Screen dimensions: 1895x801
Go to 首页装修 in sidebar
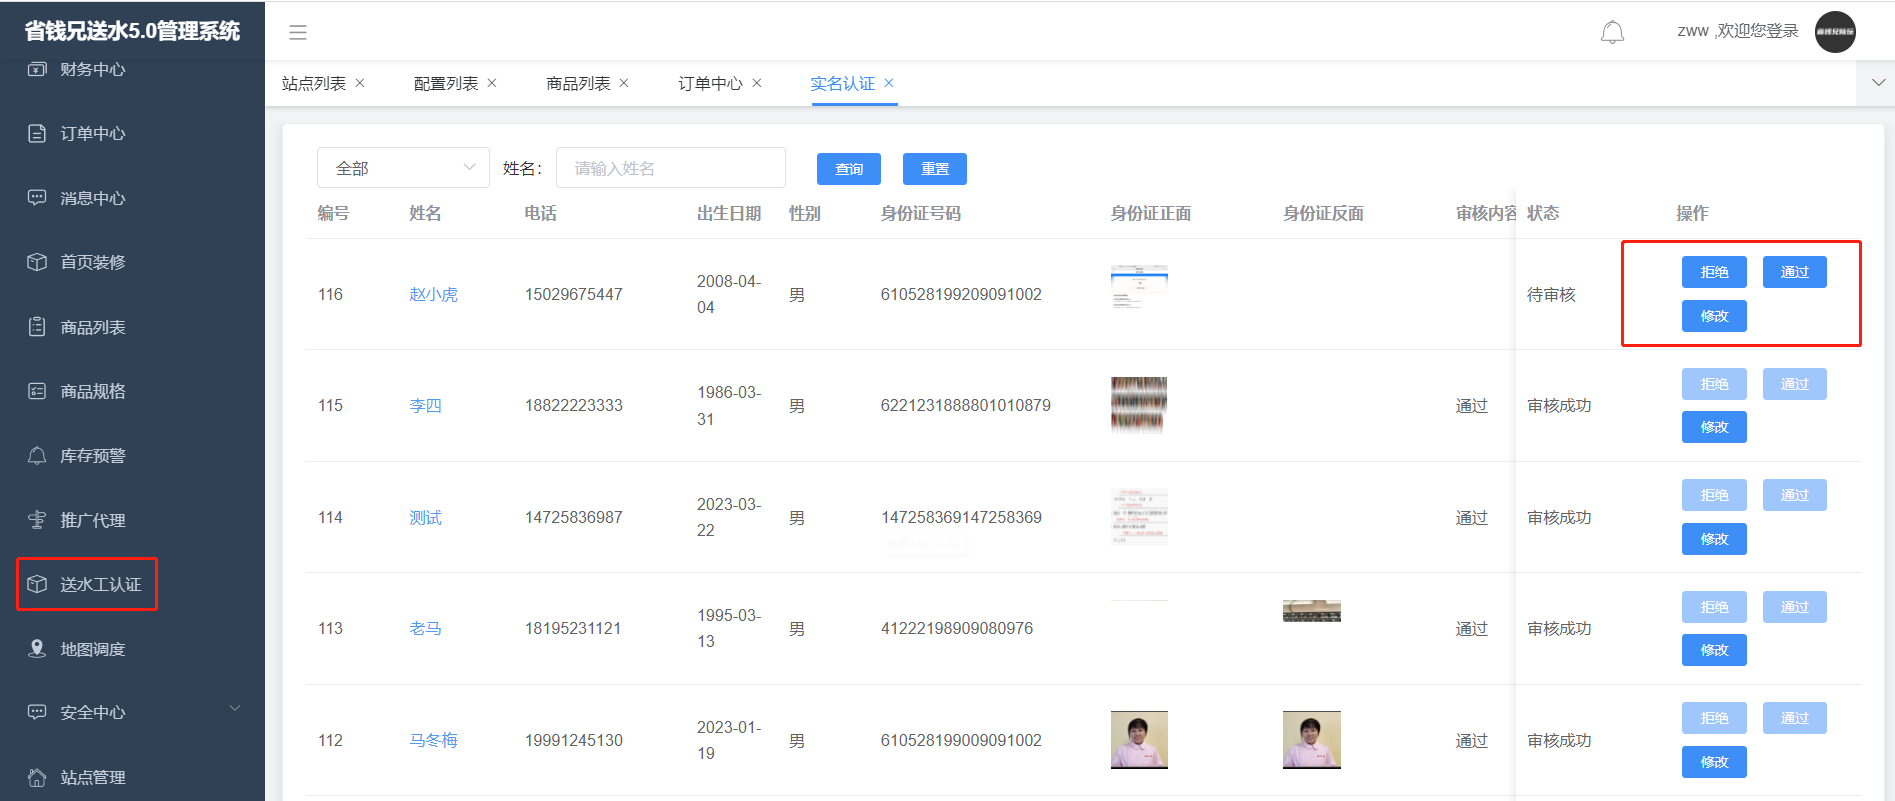point(92,262)
